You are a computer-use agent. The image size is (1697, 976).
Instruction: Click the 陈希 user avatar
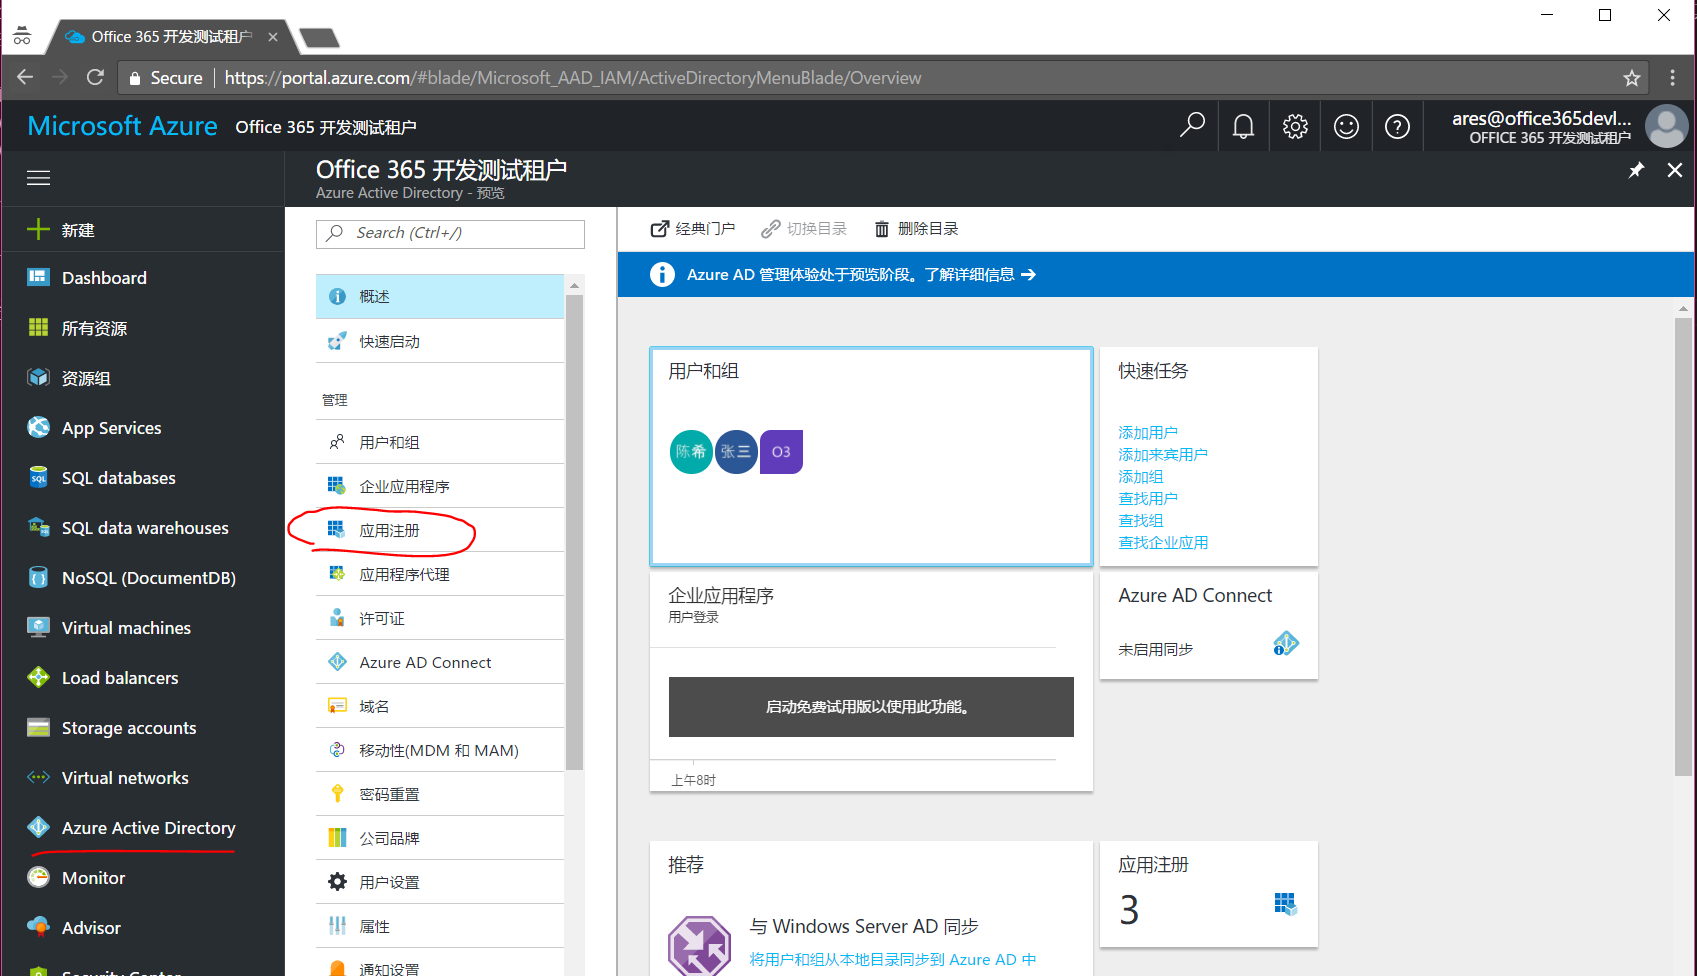691,452
